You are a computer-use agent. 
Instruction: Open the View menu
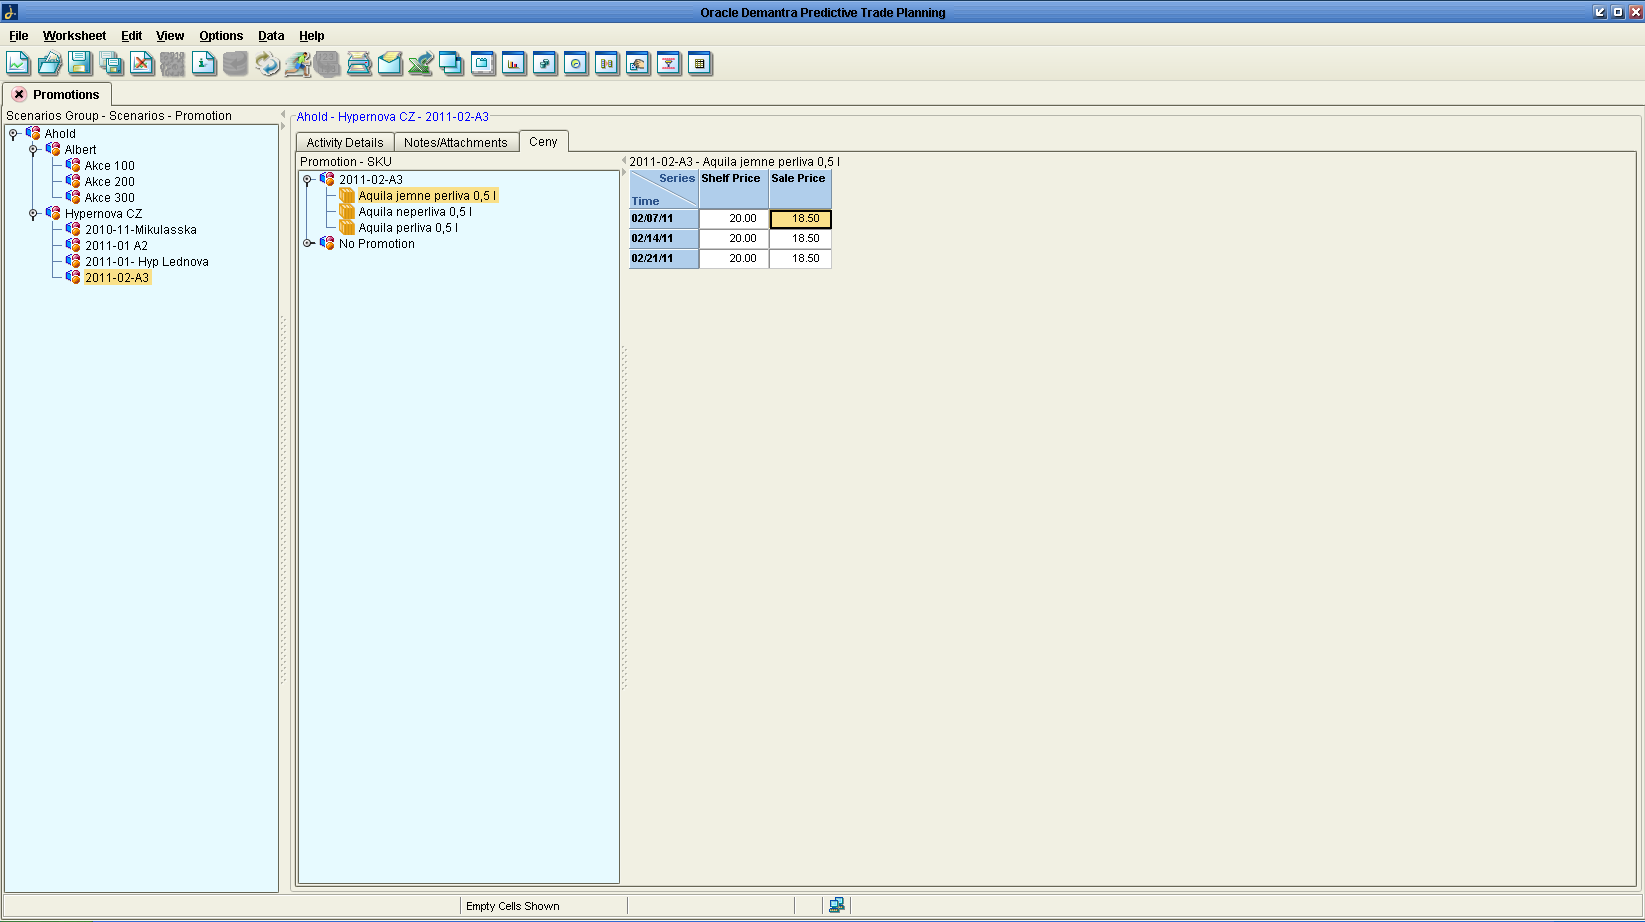[170, 35]
